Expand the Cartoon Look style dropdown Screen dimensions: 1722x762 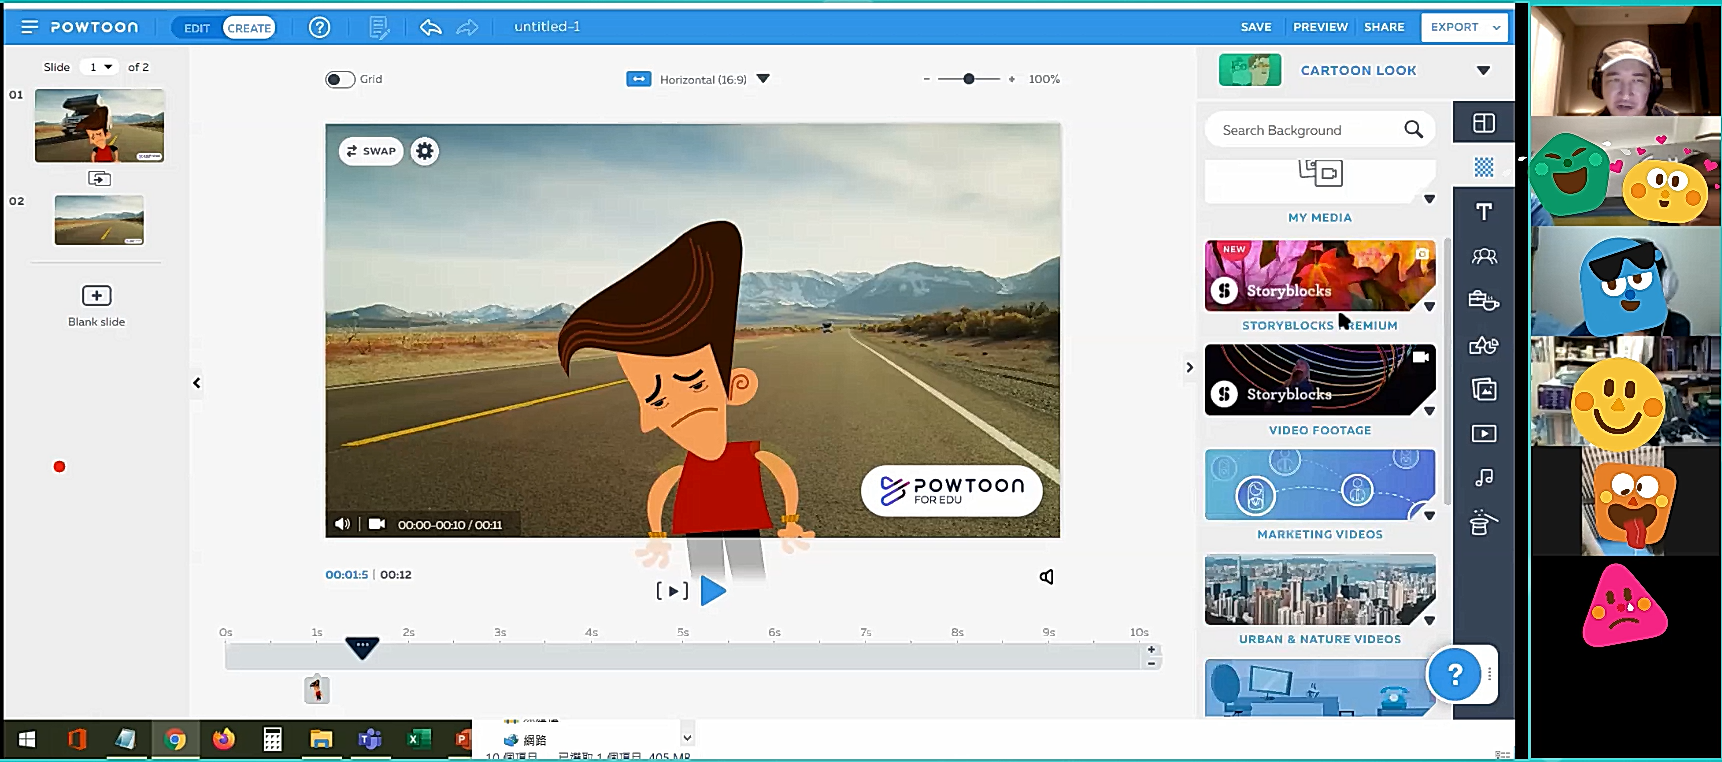pos(1483,71)
